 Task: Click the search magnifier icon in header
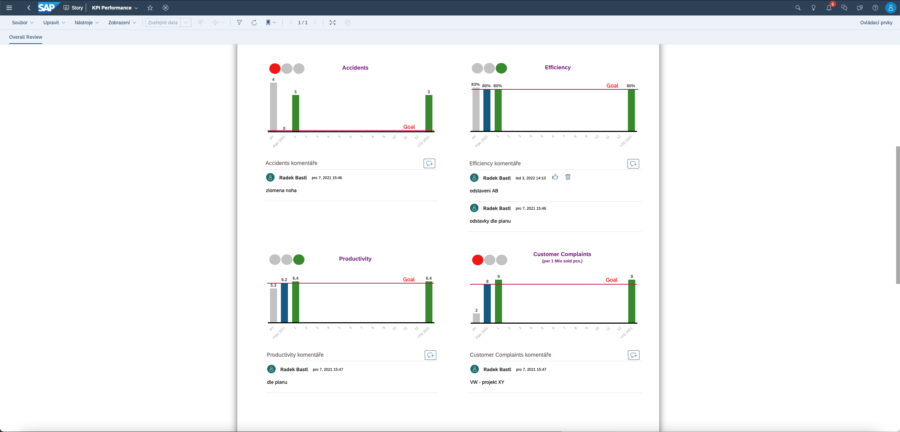click(797, 7)
